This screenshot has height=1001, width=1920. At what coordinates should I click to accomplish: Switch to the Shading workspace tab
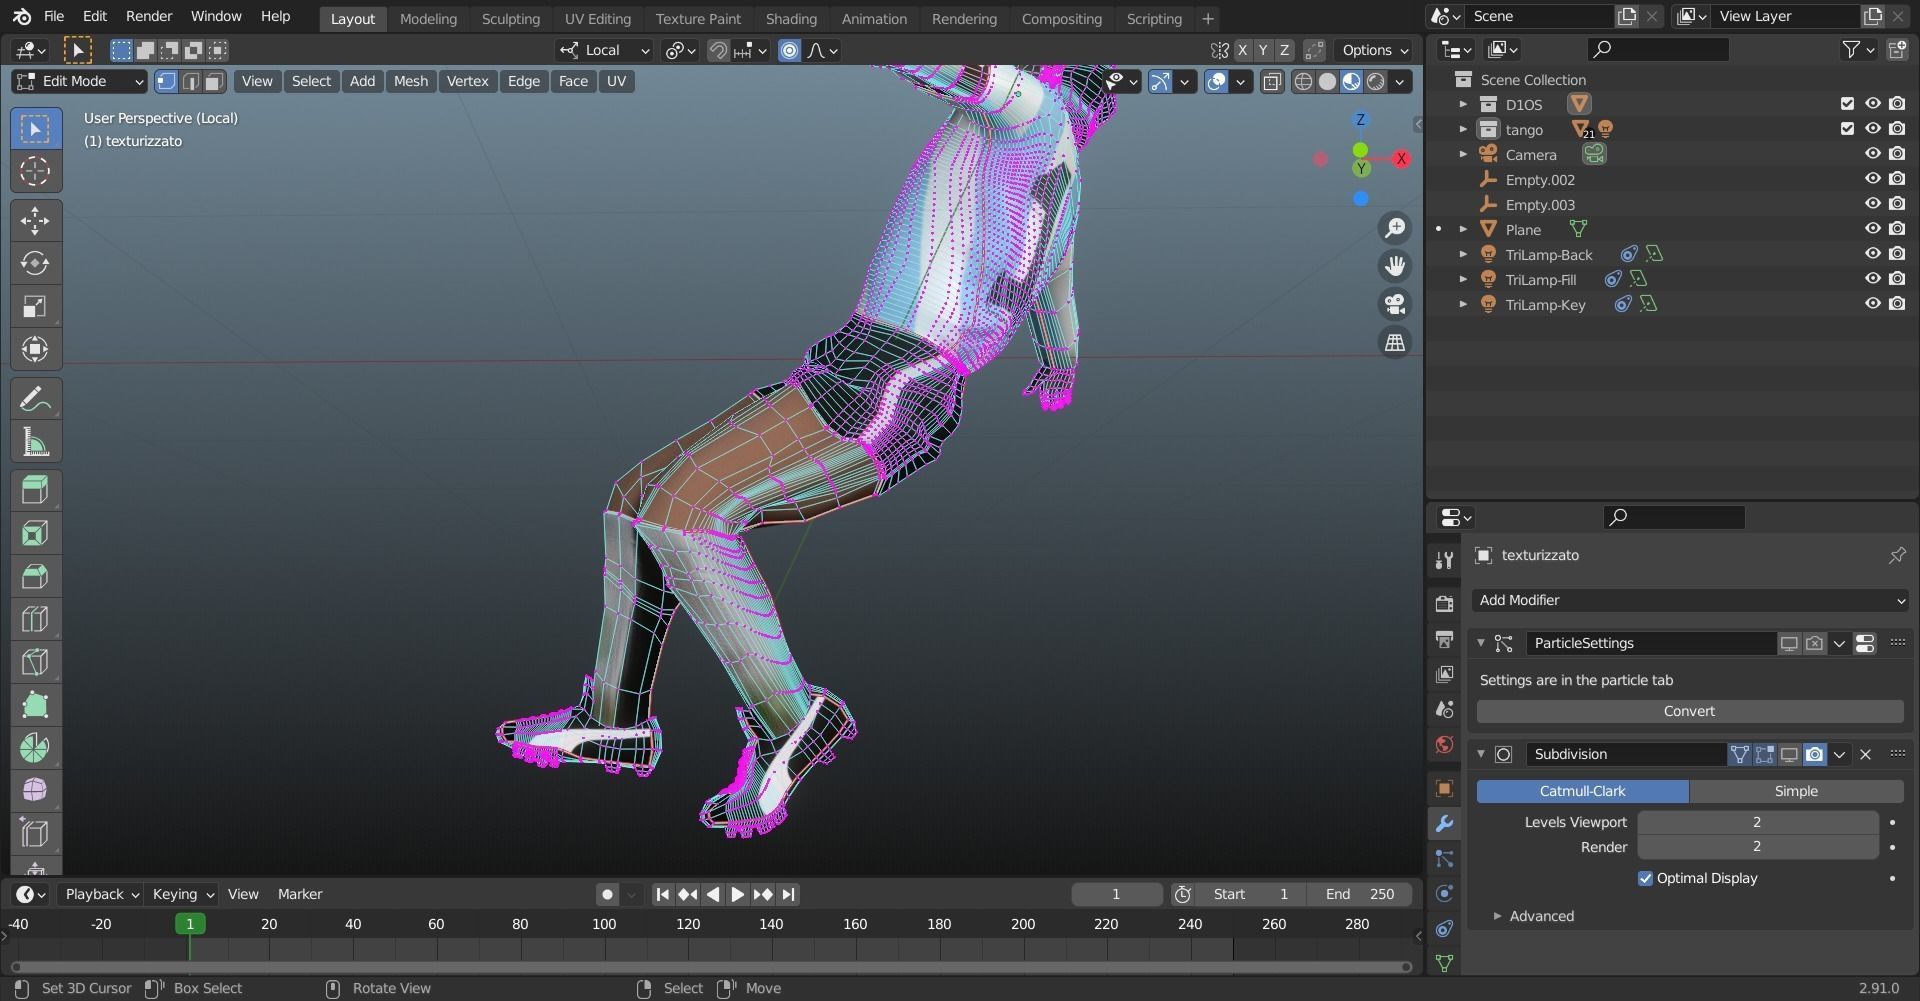(791, 19)
